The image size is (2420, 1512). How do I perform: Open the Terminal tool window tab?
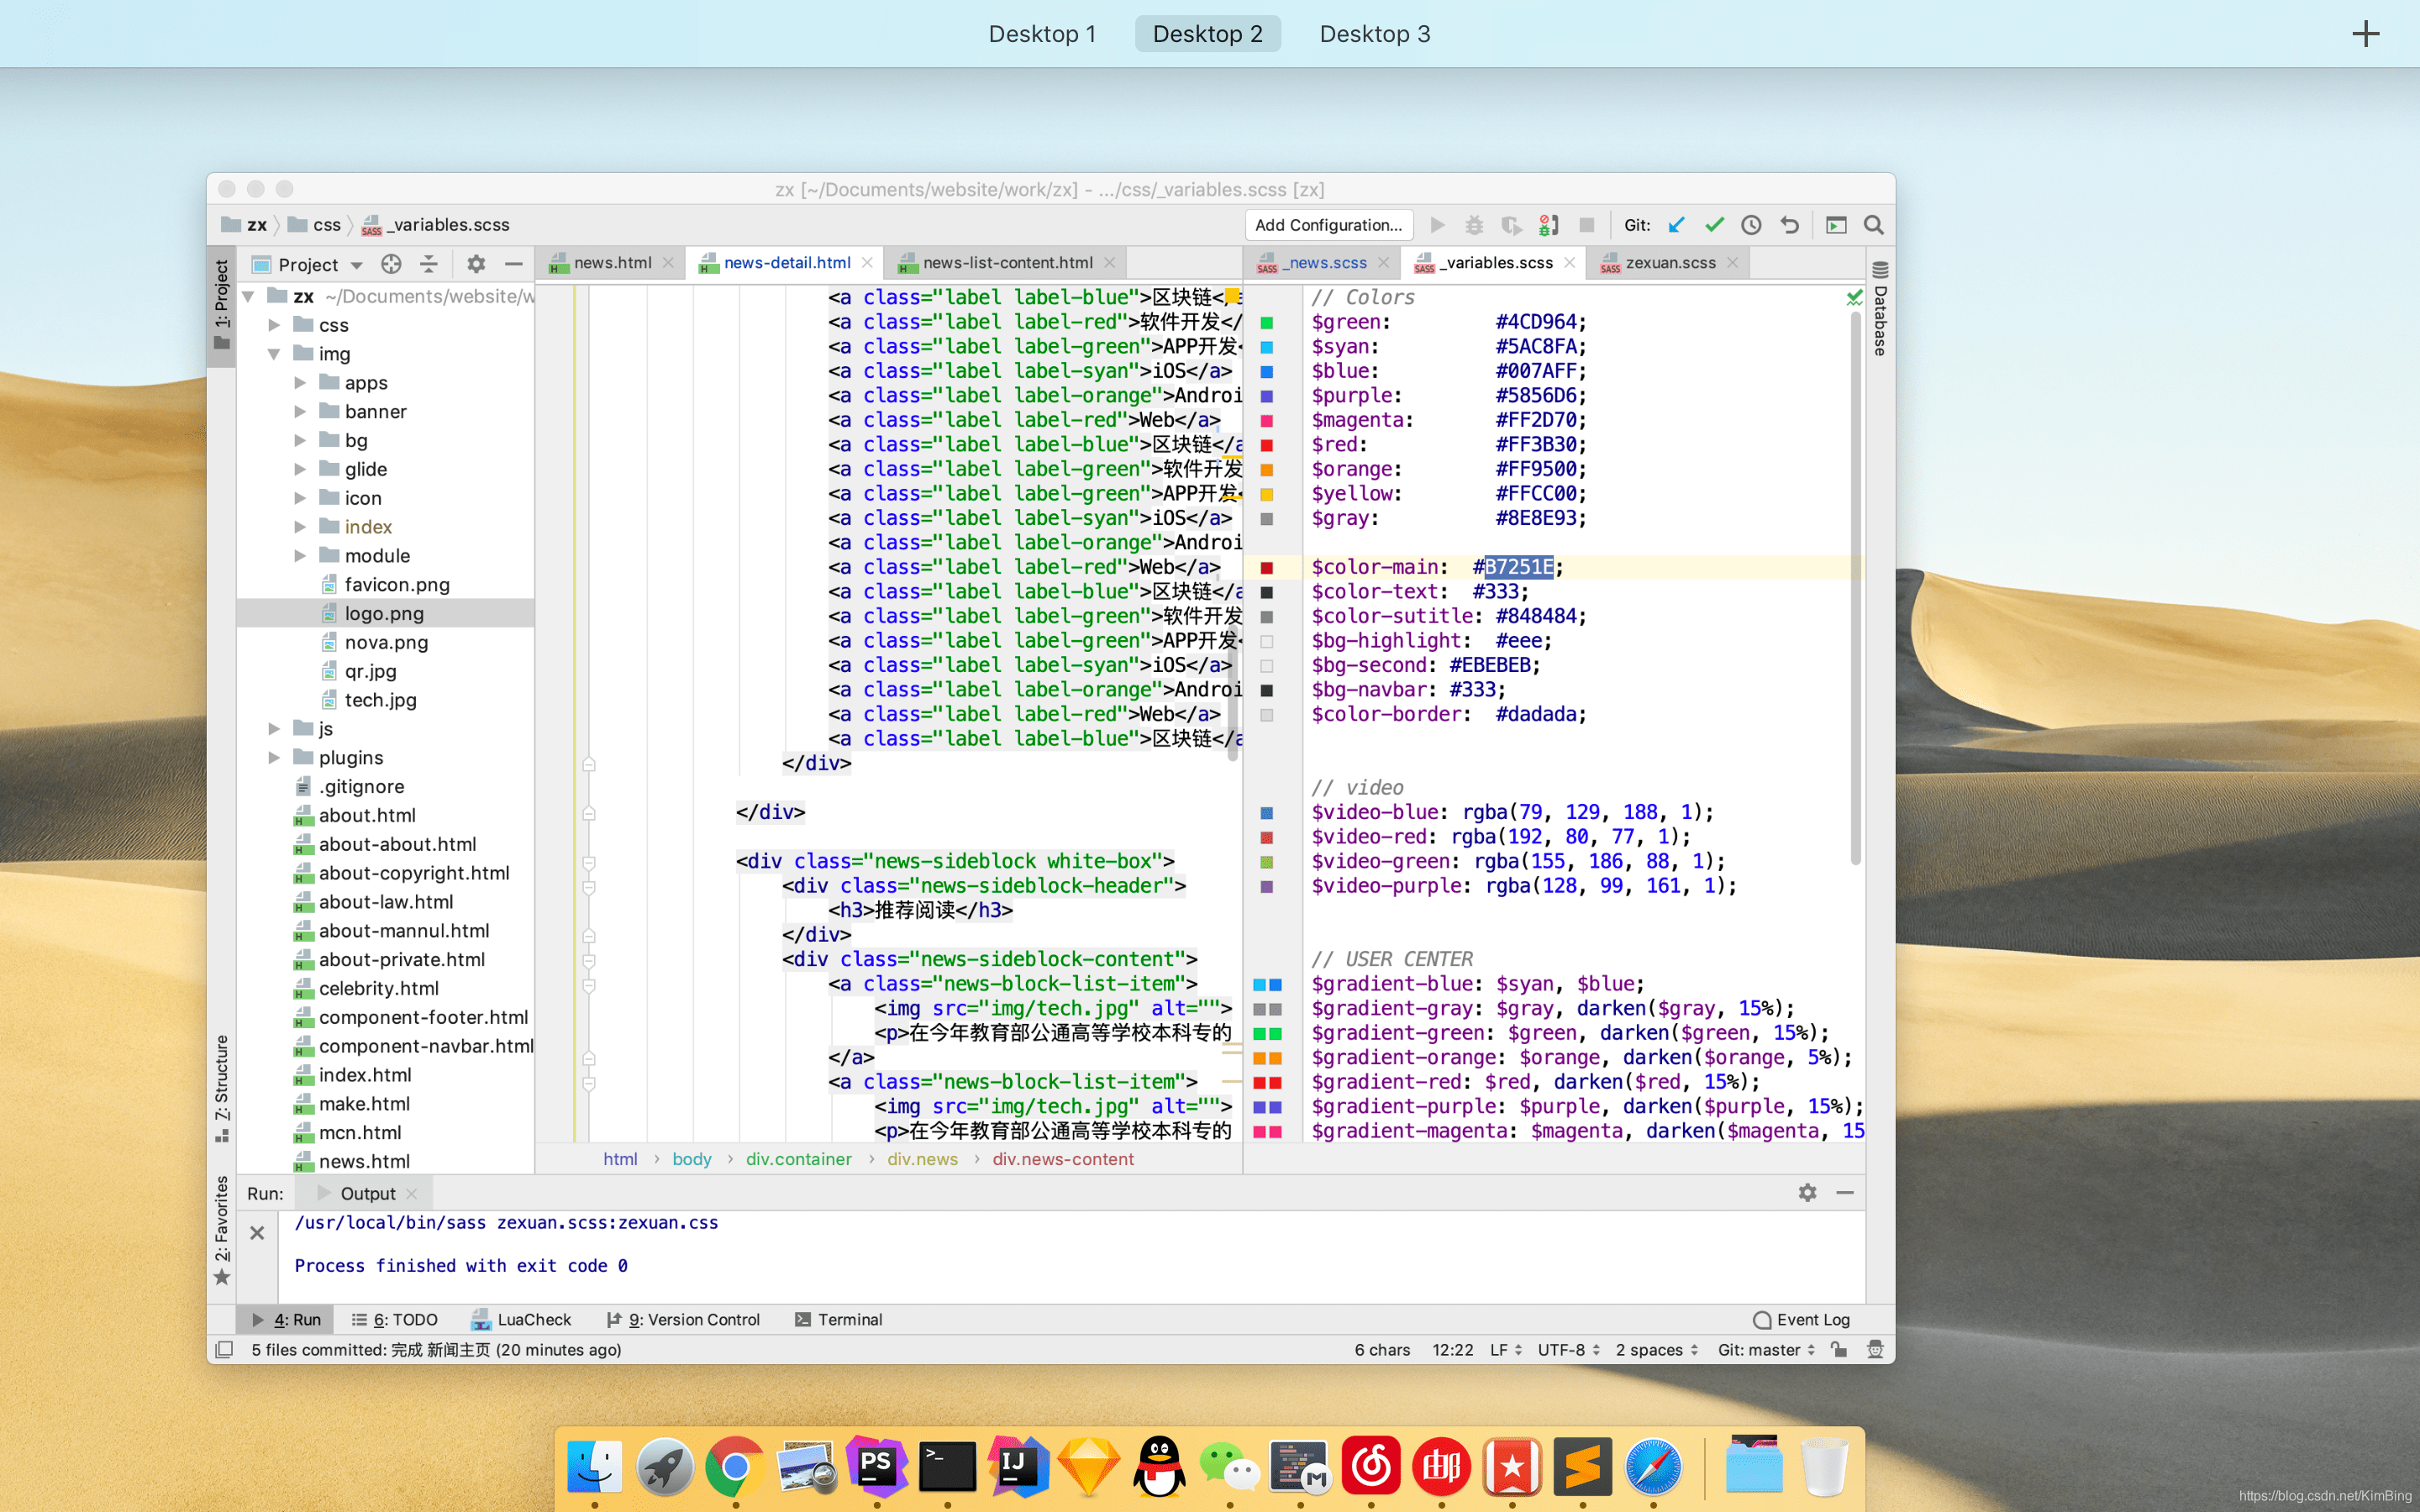[839, 1319]
